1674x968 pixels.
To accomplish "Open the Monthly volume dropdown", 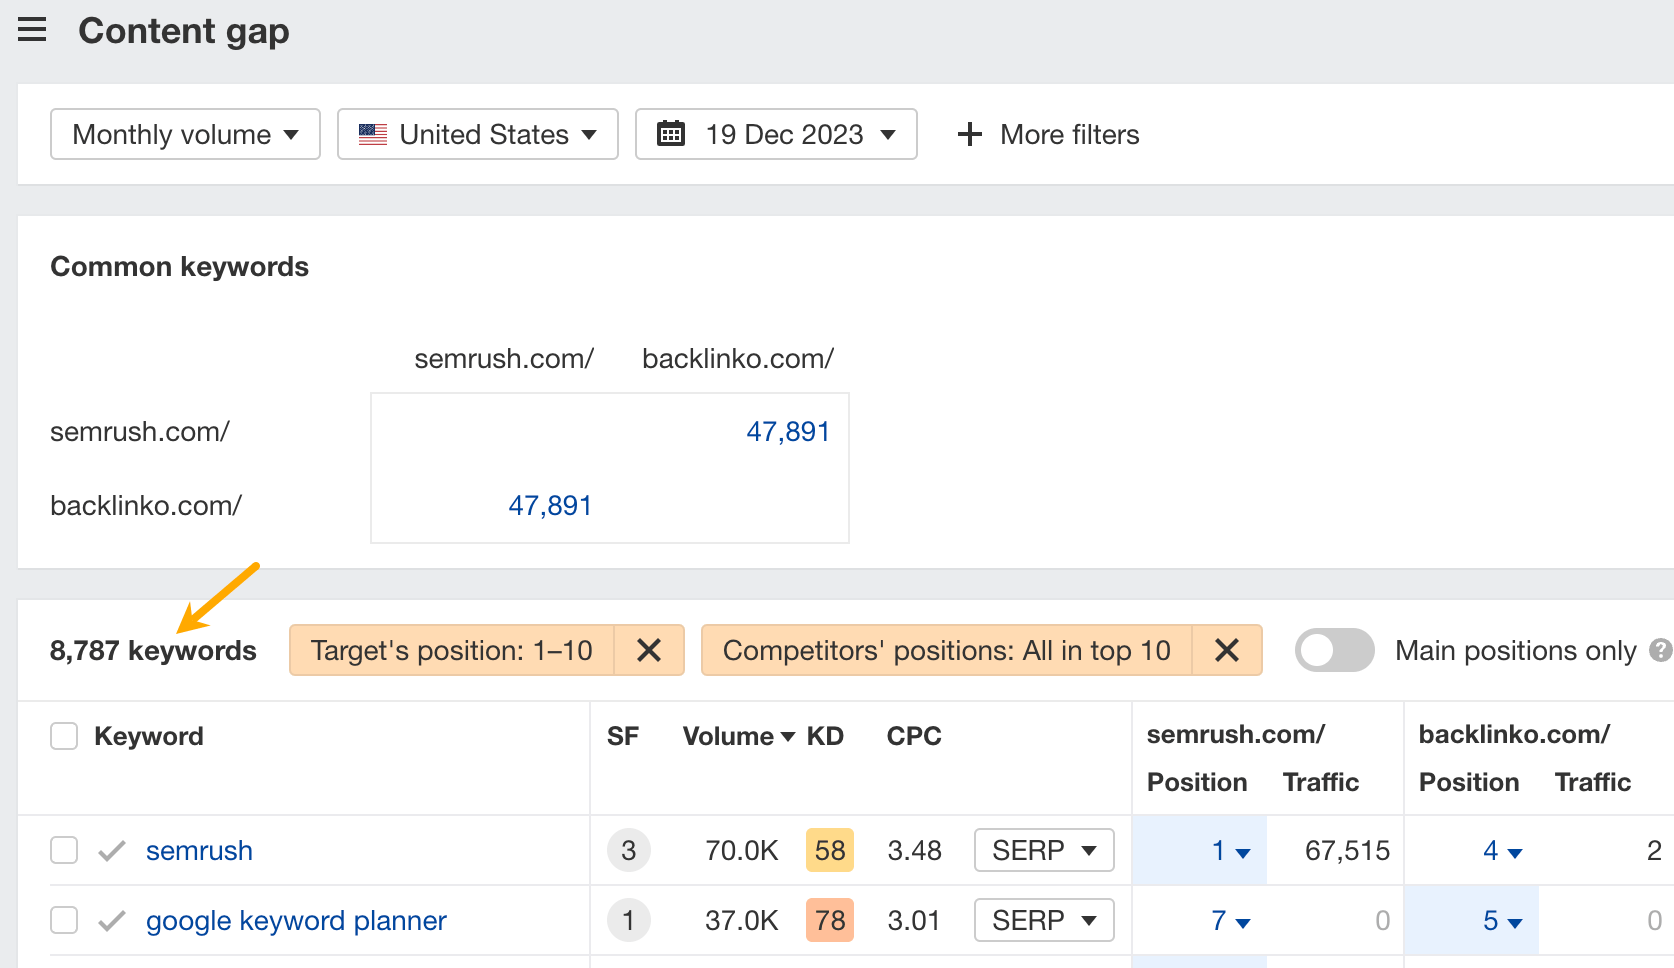I will coord(184,134).
